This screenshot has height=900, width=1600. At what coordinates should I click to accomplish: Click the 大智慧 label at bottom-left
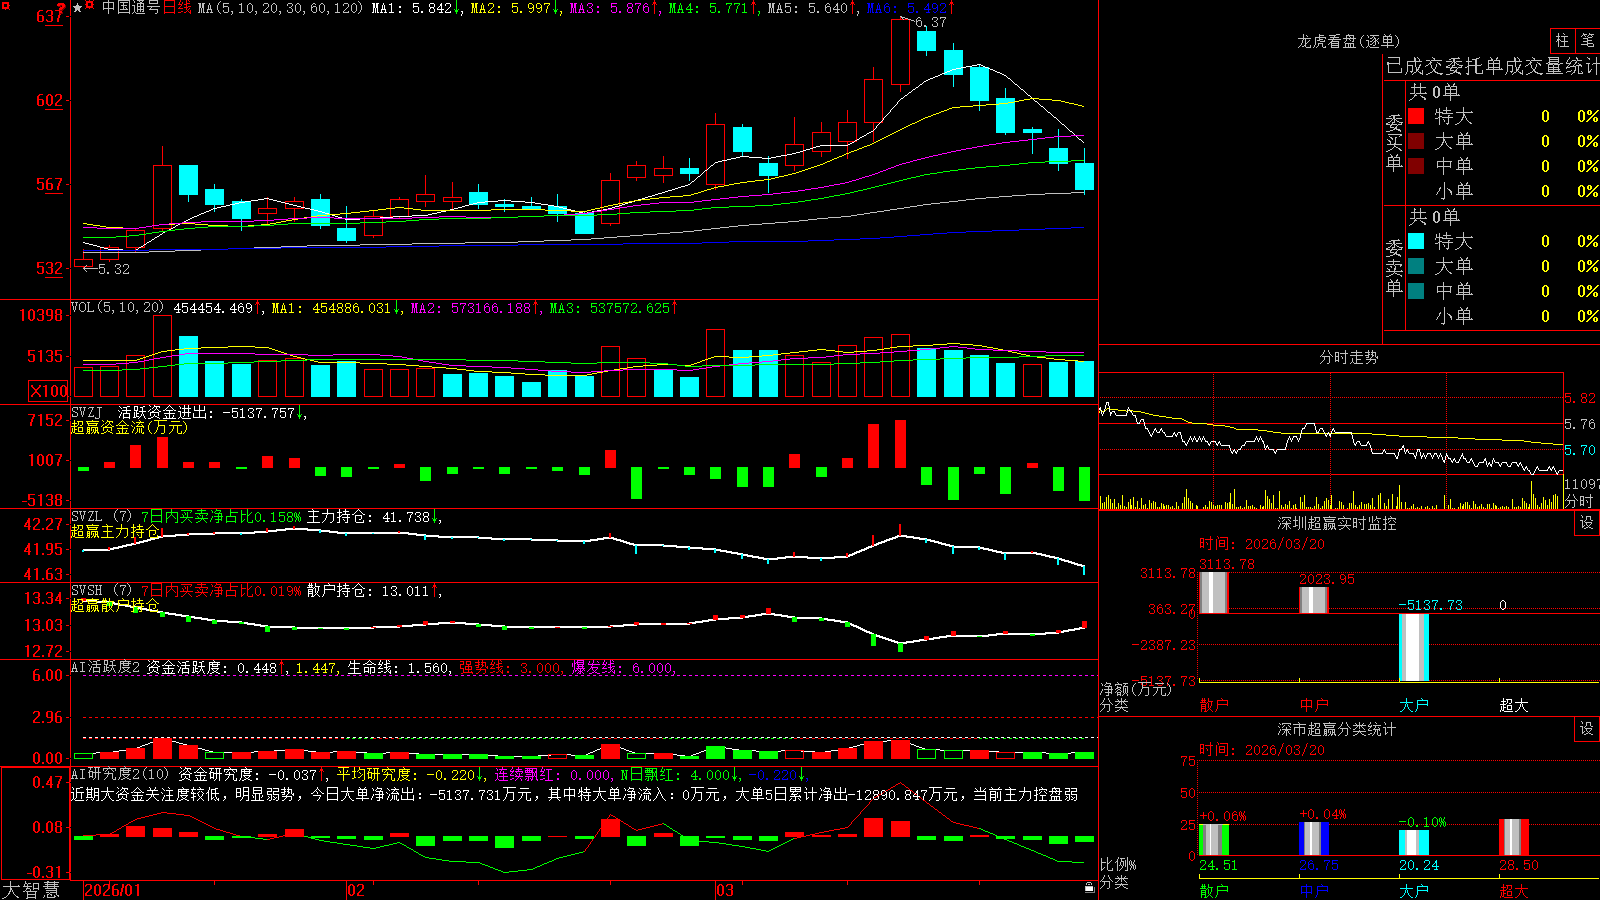tap(31, 890)
